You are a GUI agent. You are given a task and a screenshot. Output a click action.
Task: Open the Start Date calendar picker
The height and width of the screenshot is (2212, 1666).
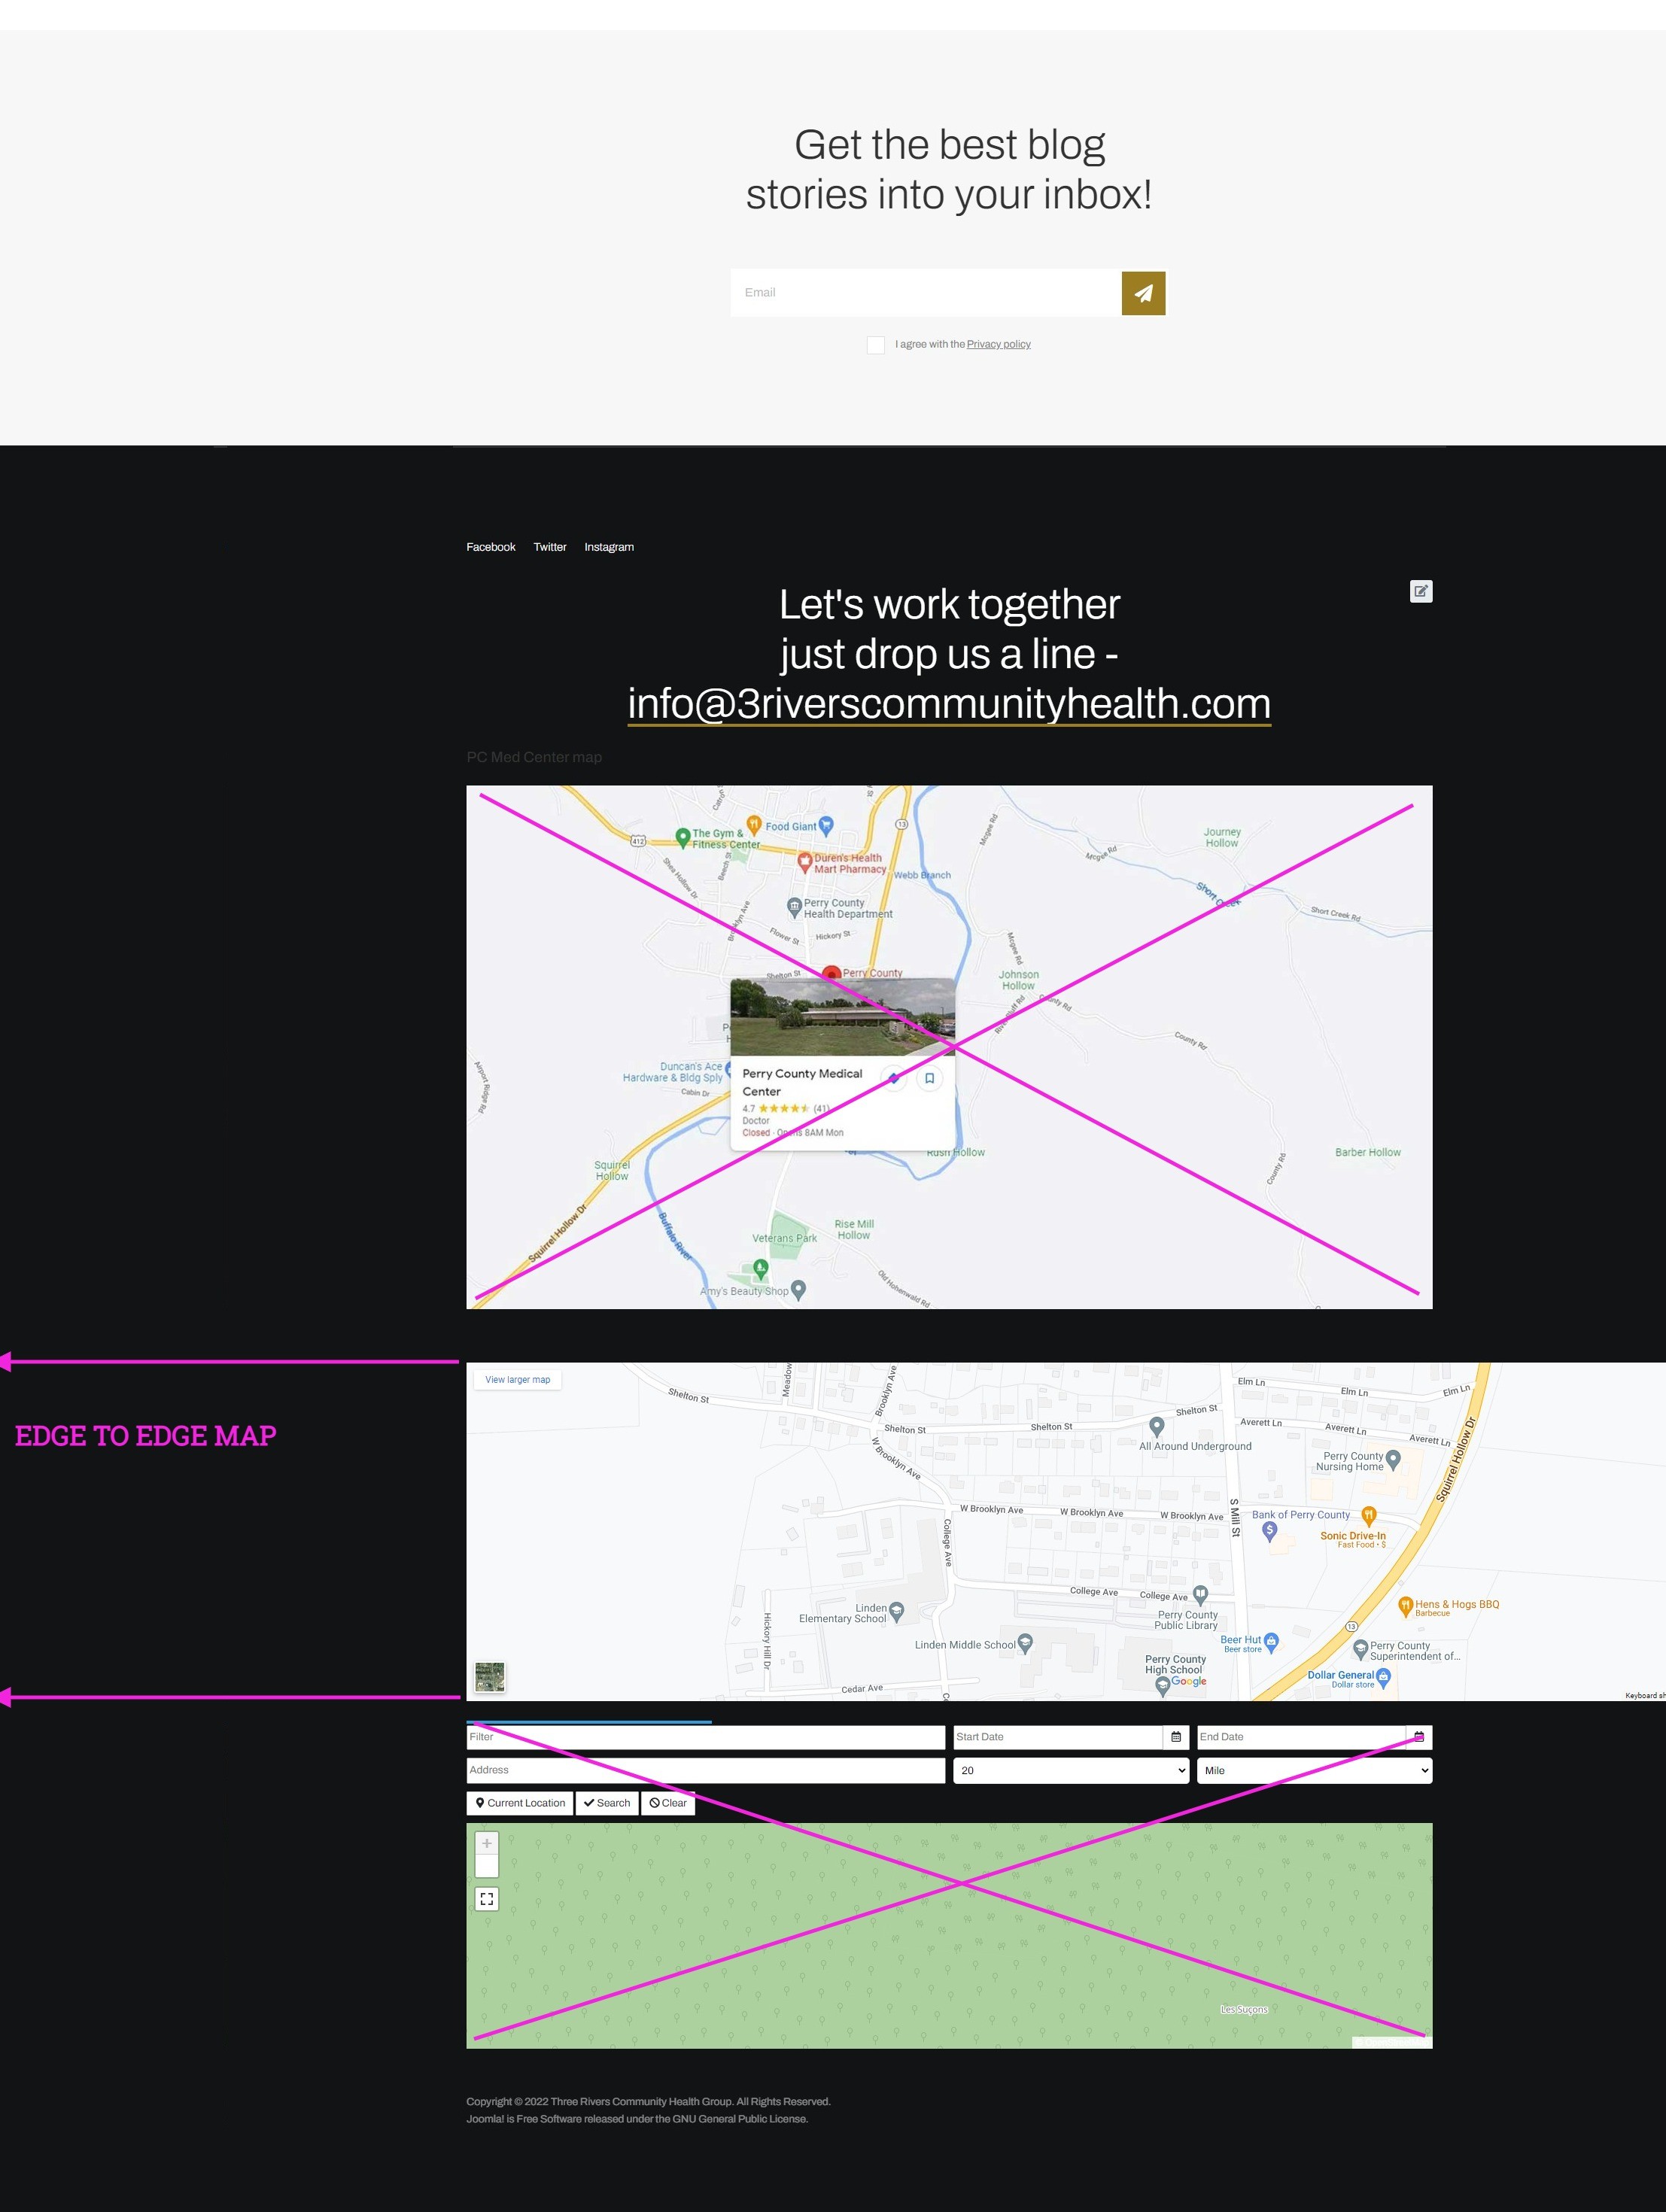point(1176,1737)
